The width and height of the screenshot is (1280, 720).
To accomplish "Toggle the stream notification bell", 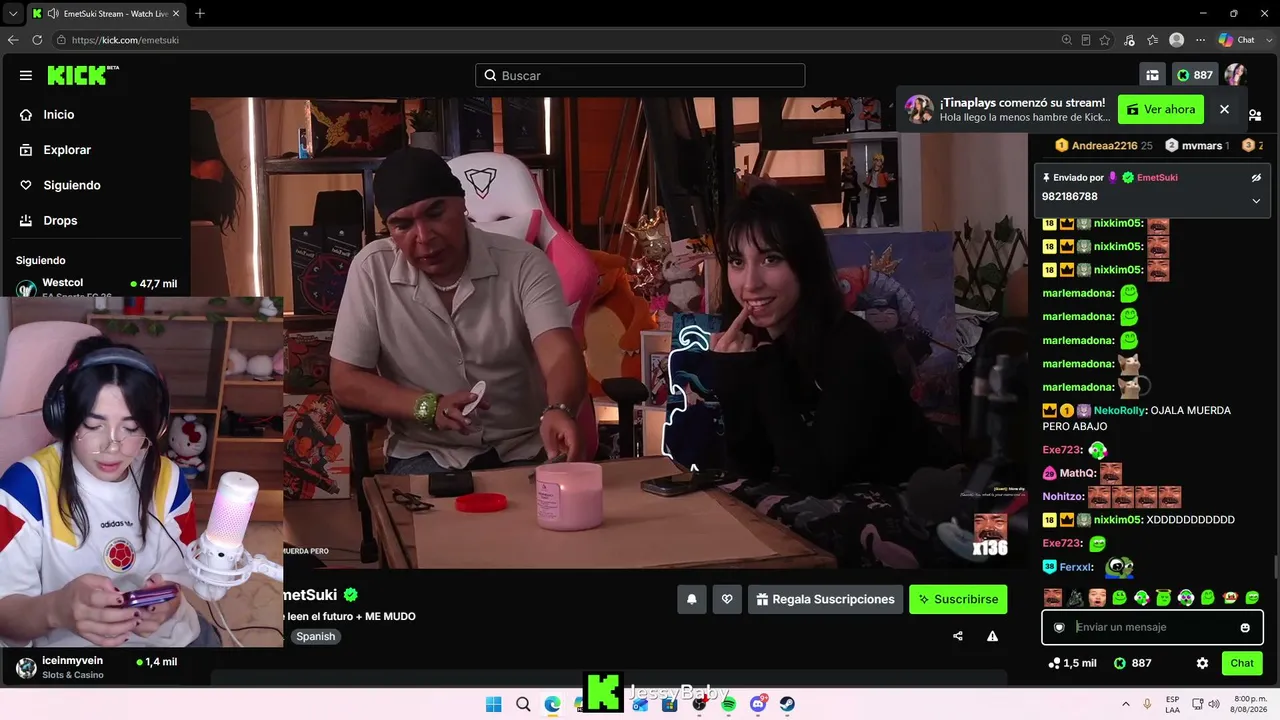I will tap(691, 599).
